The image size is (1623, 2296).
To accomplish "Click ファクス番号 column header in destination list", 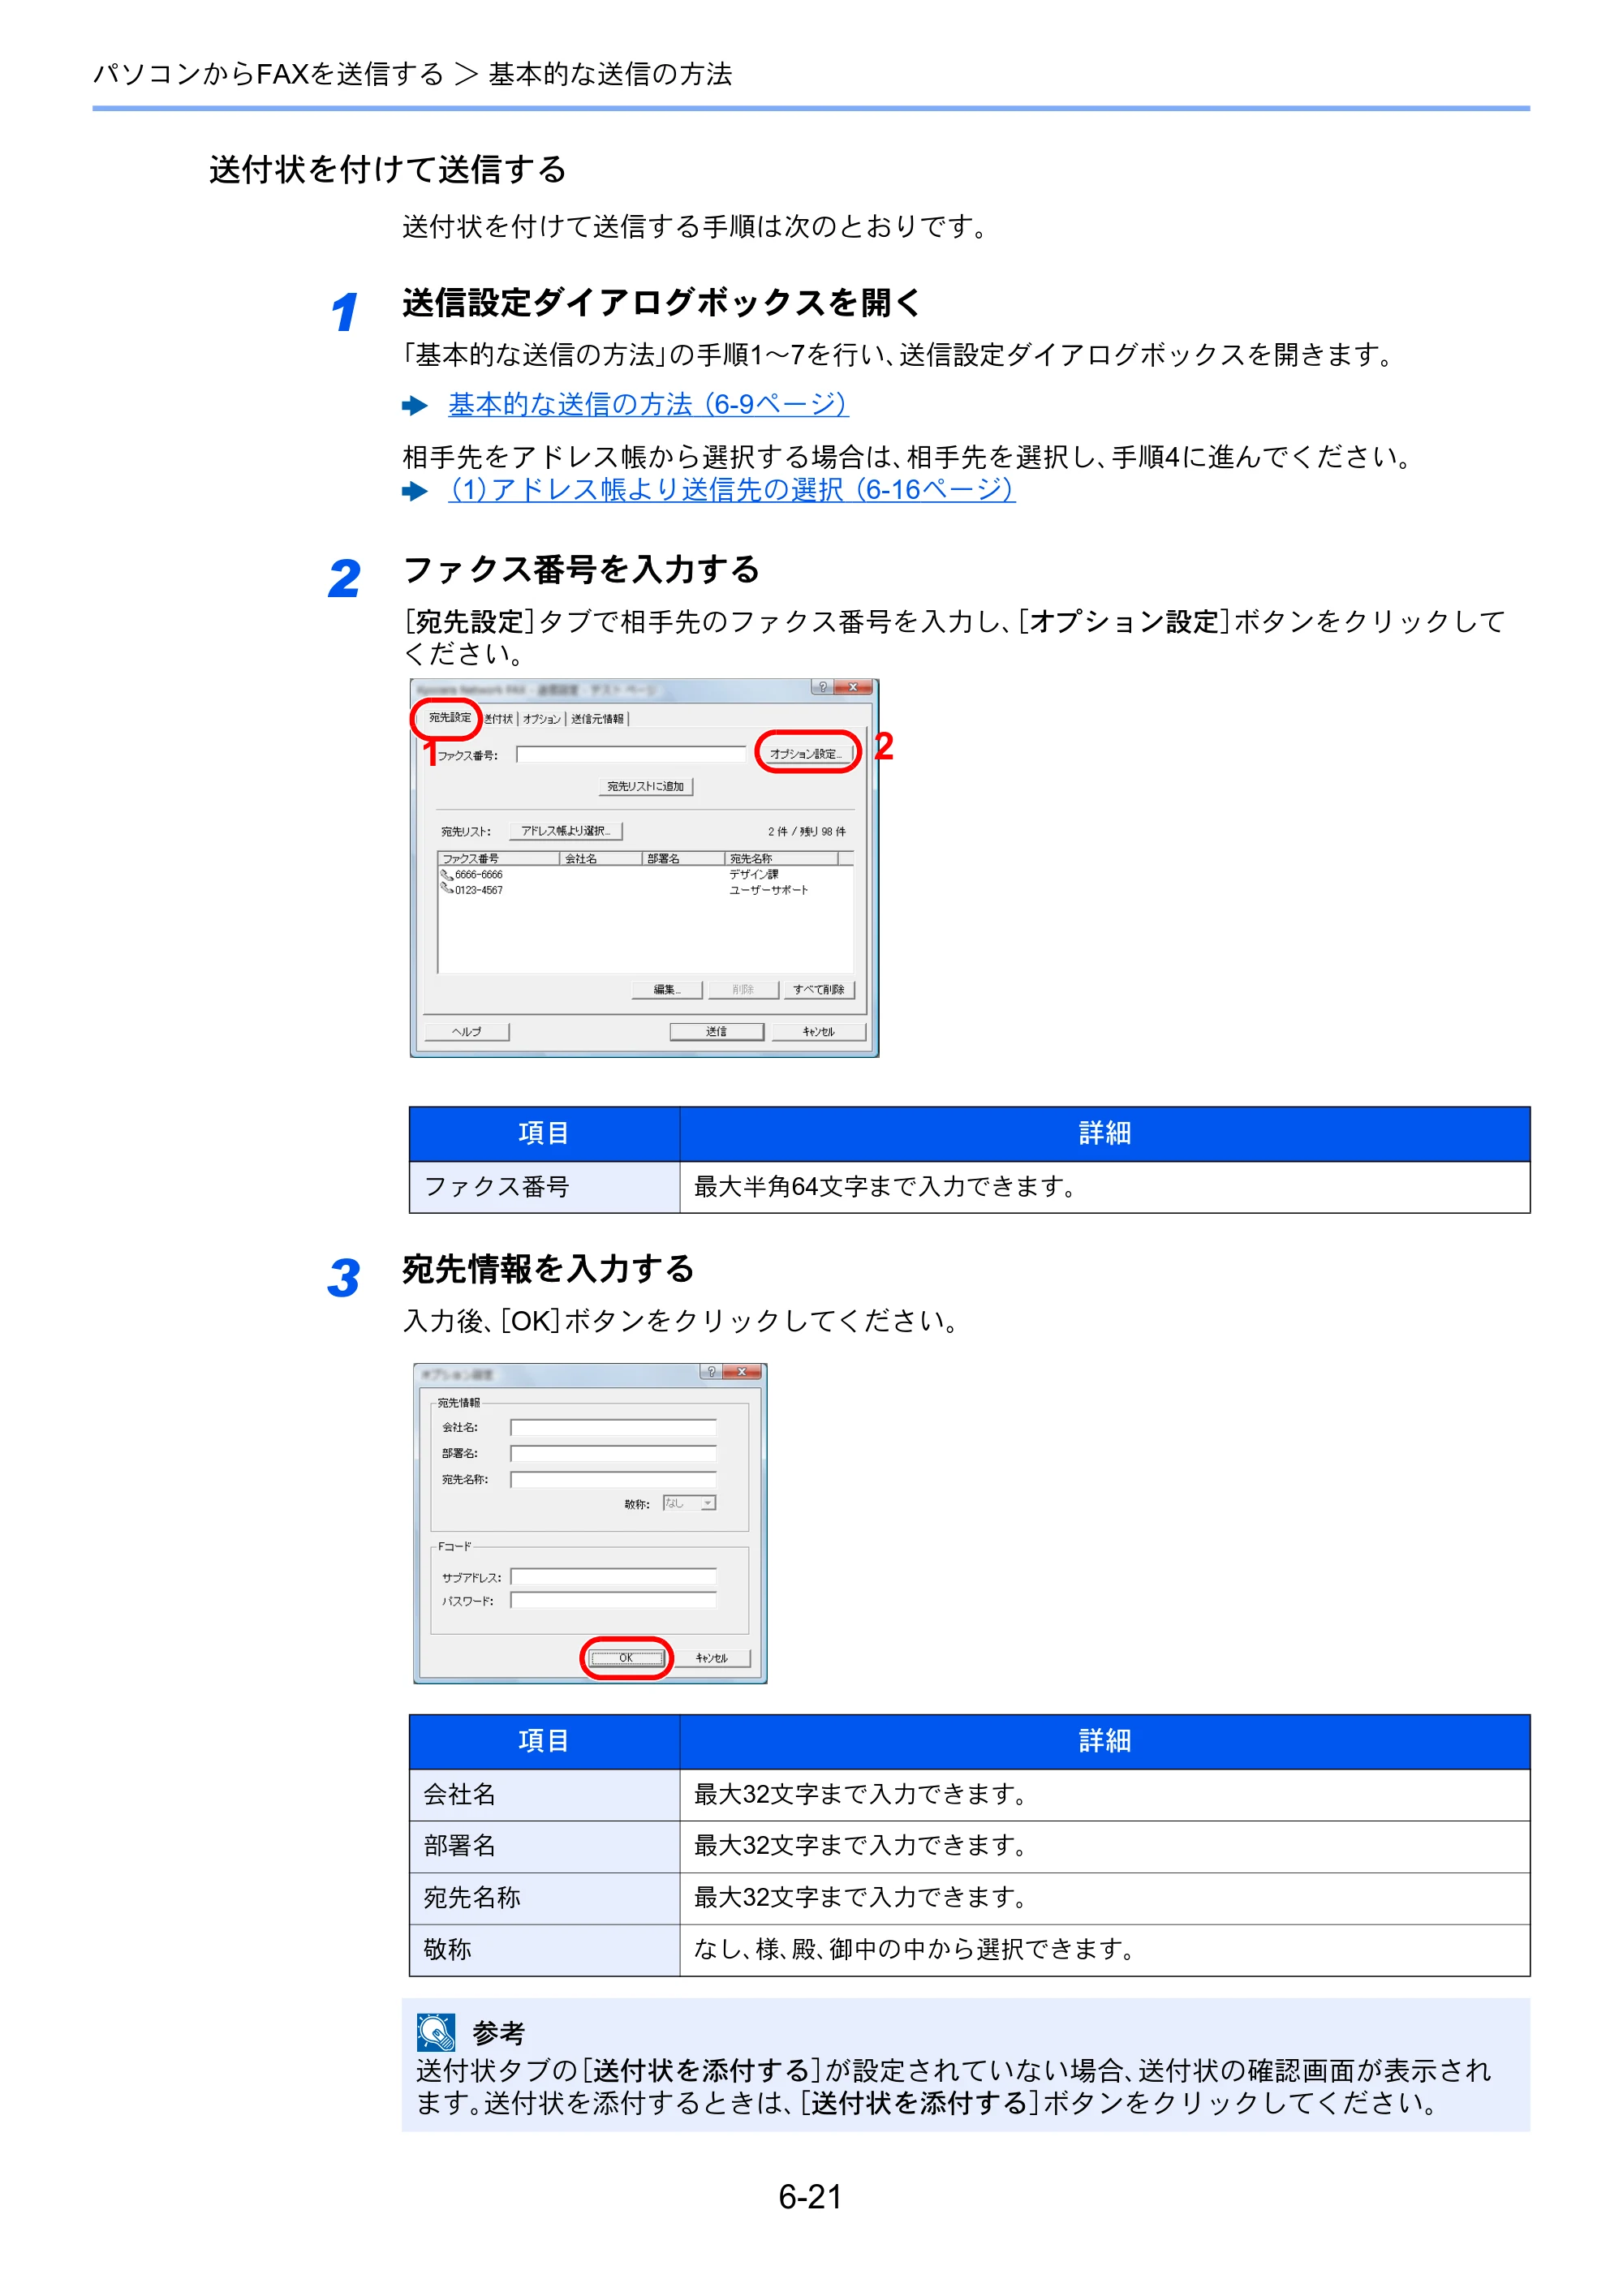I will [498, 858].
